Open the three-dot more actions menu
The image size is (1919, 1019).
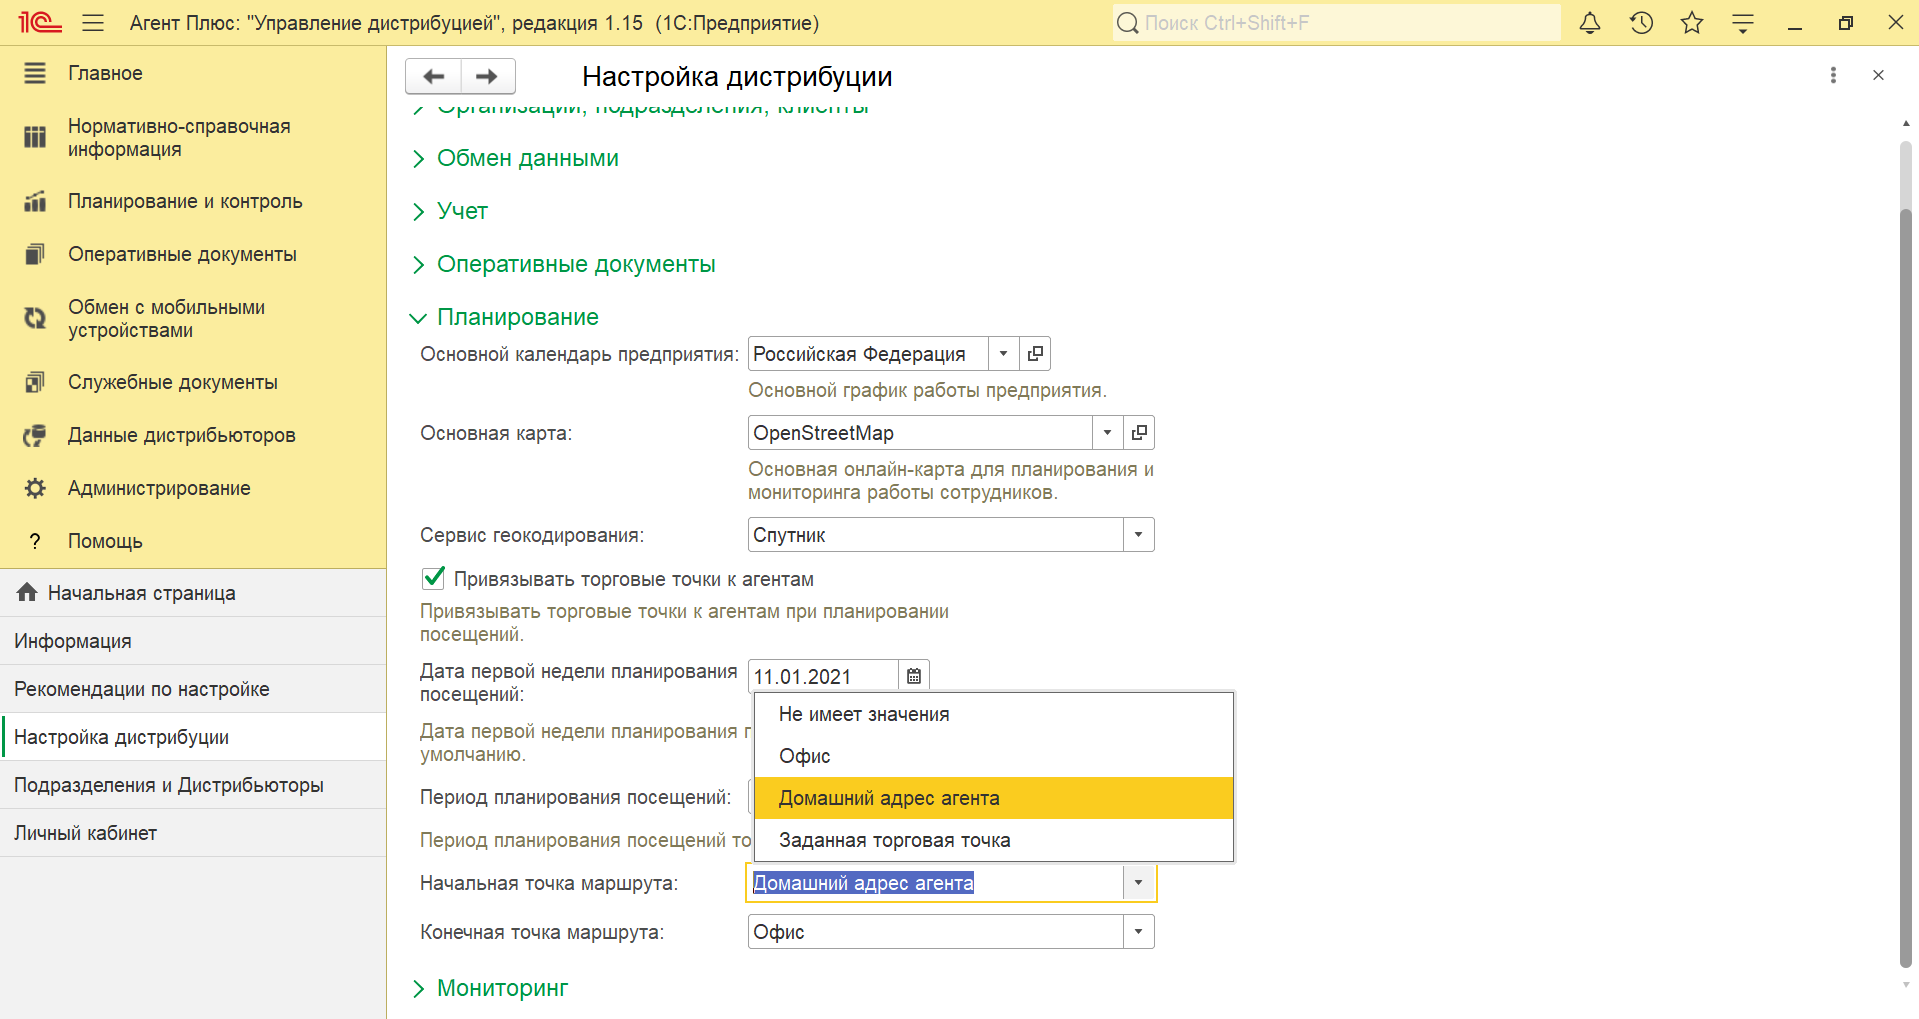coord(1833,75)
